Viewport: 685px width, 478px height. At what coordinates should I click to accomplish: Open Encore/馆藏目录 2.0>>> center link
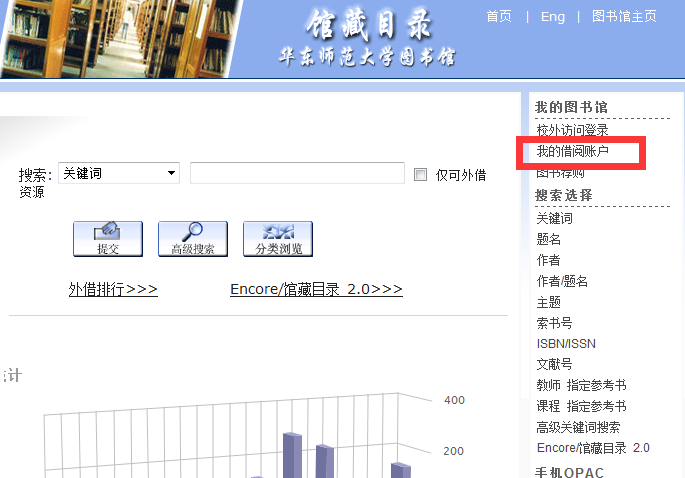[316, 289]
